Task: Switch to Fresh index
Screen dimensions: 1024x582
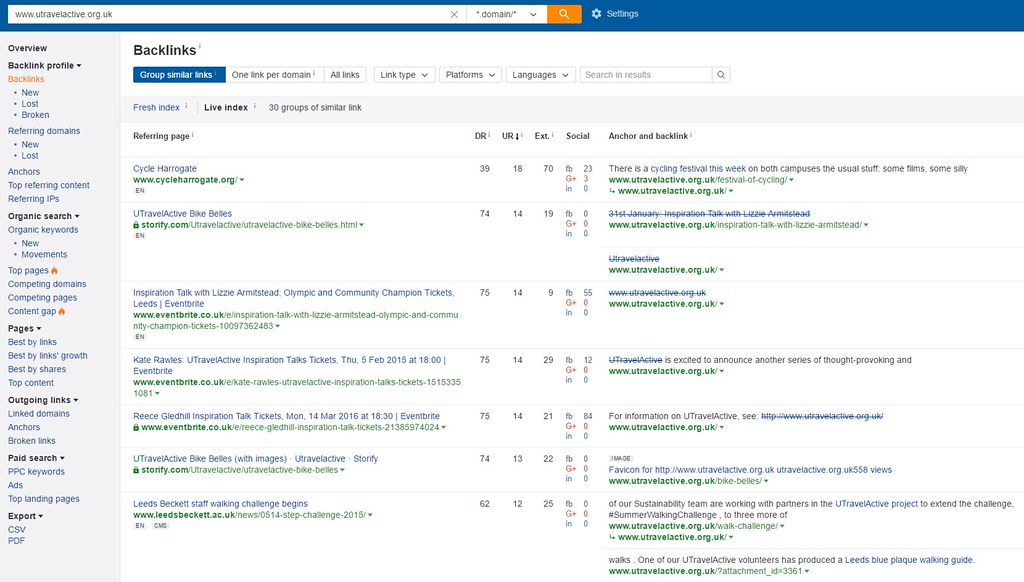Action: pyautogui.click(x=156, y=108)
